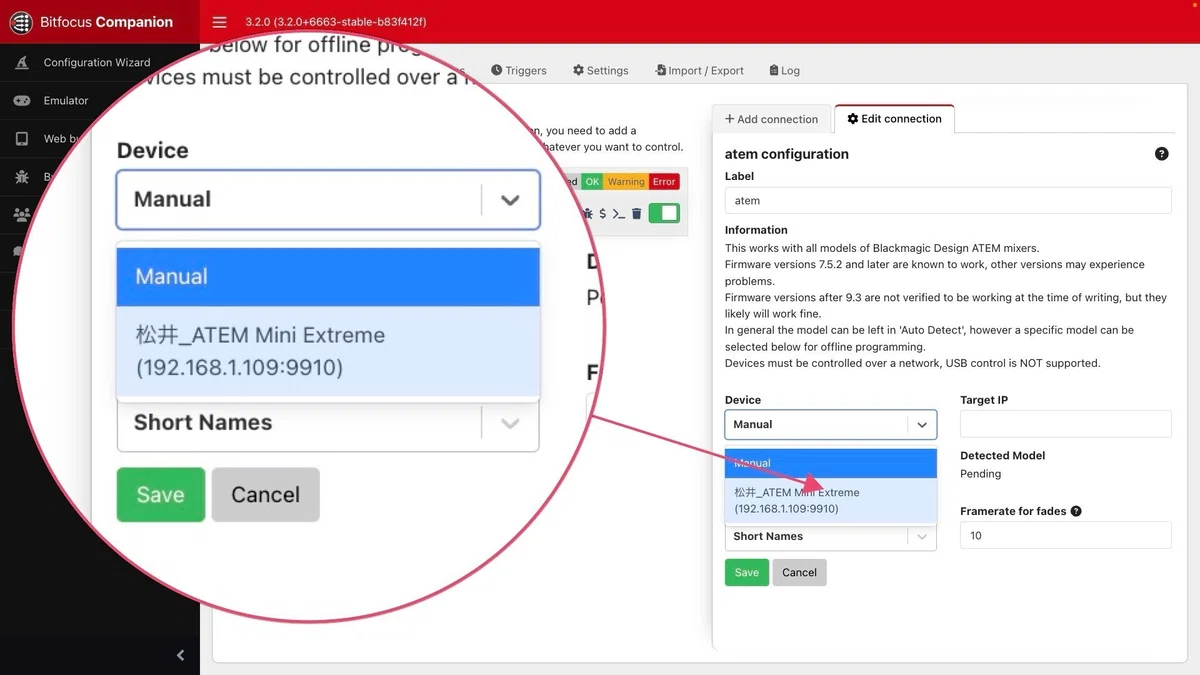Click the small Cancel button beside small Save
This screenshot has height=675, width=1200.
[799, 573]
